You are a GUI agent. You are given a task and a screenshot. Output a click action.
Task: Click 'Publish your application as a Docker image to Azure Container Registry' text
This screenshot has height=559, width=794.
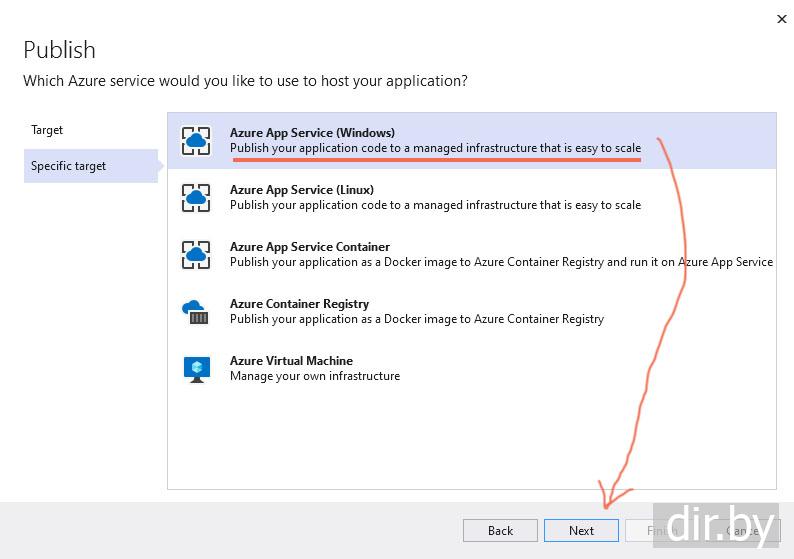pos(417,319)
